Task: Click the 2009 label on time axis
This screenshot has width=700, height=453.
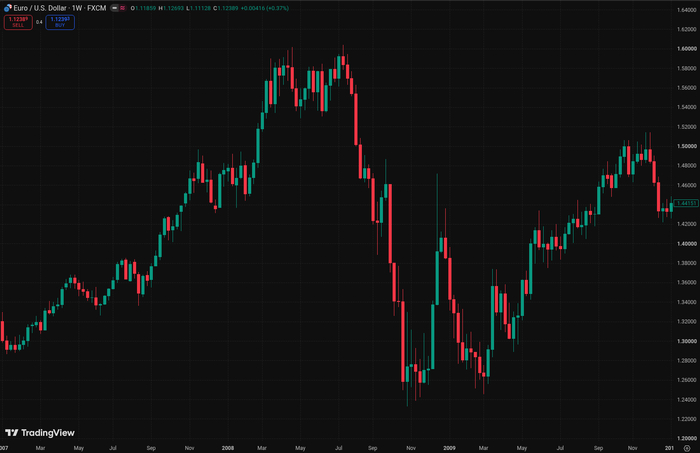Action: click(449, 448)
